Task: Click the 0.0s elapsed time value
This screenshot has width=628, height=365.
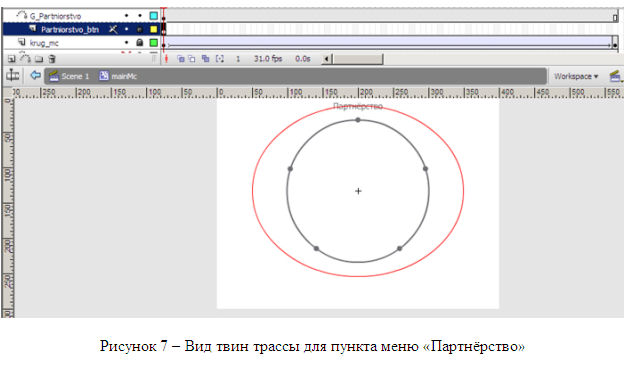Action: pos(303,59)
